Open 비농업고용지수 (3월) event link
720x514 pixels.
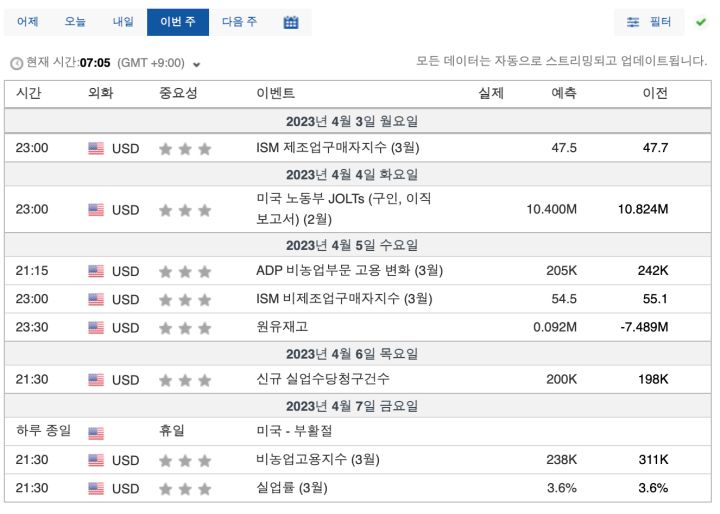(x=318, y=459)
